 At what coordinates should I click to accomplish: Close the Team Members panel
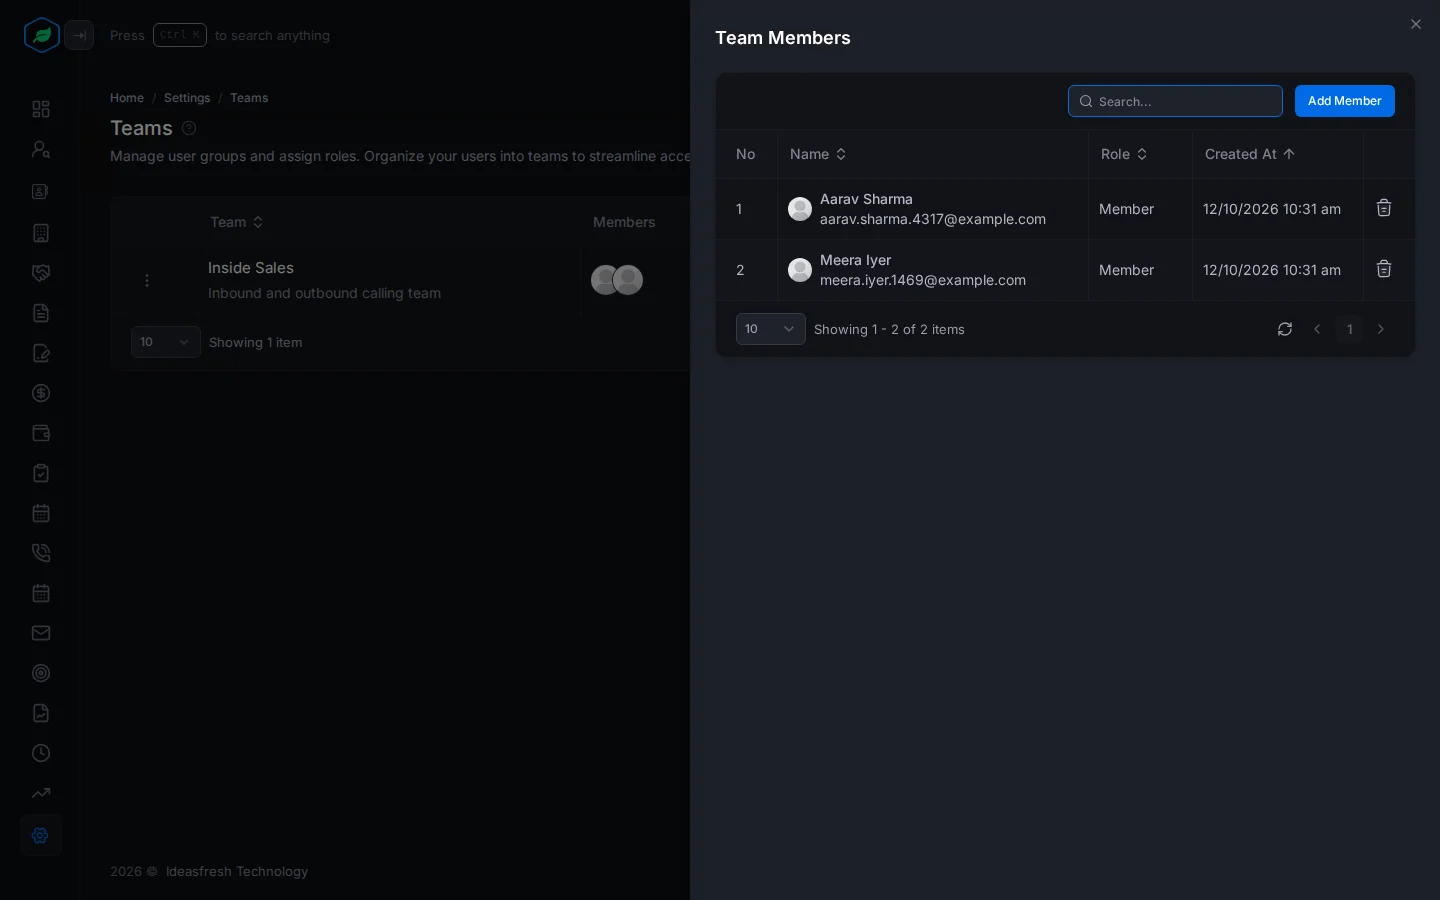pos(1415,24)
